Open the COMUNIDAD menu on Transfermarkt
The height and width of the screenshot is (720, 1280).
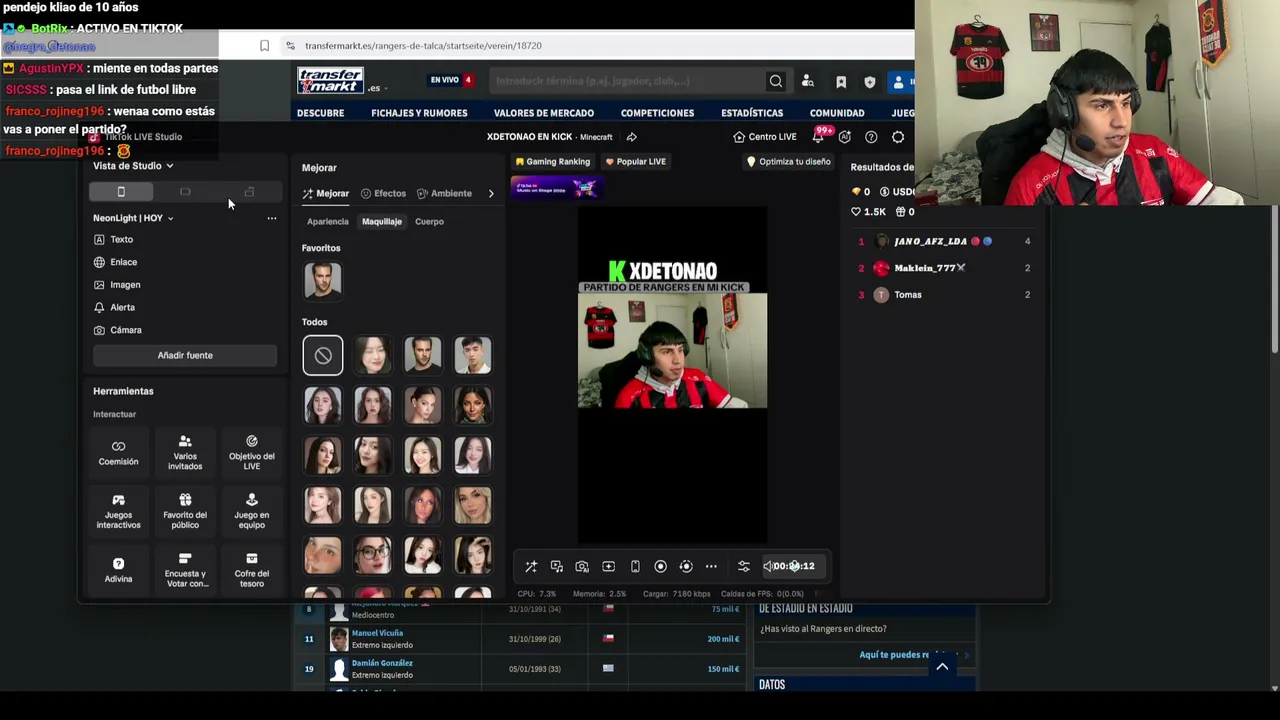pyautogui.click(x=837, y=113)
